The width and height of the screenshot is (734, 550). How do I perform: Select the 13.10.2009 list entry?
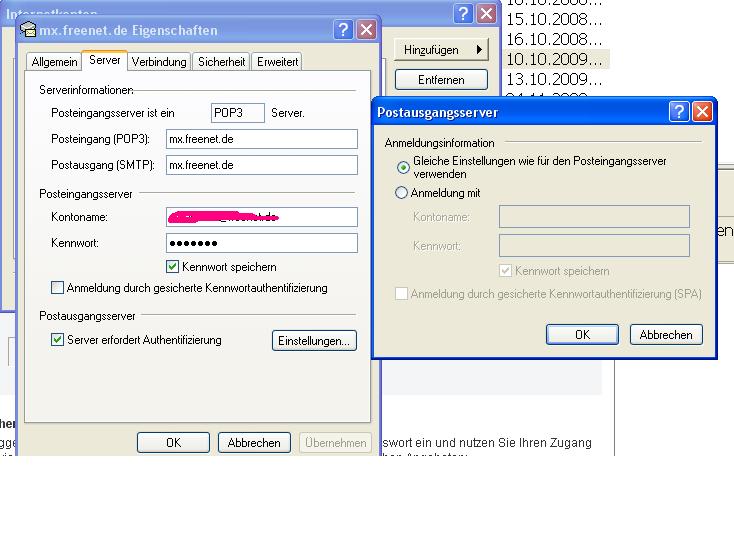(554, 80)
